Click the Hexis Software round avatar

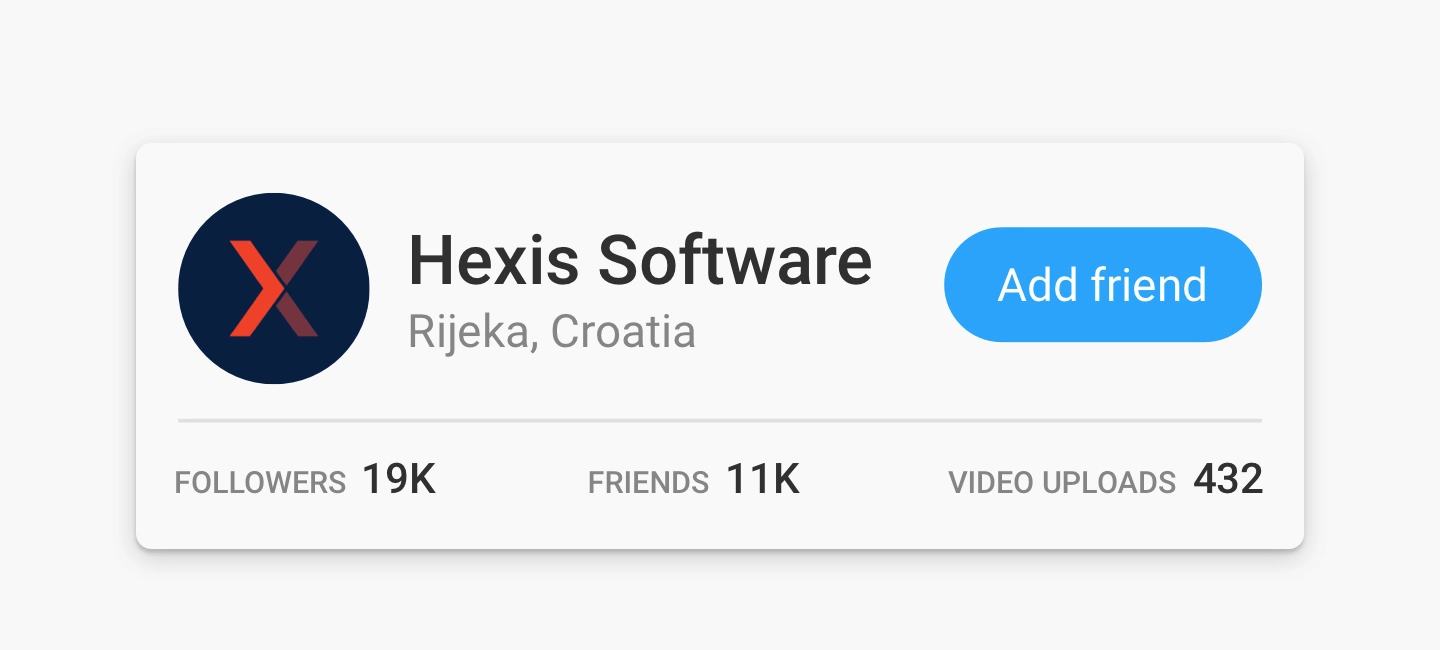pyautogui.click(x=274, y=288)
